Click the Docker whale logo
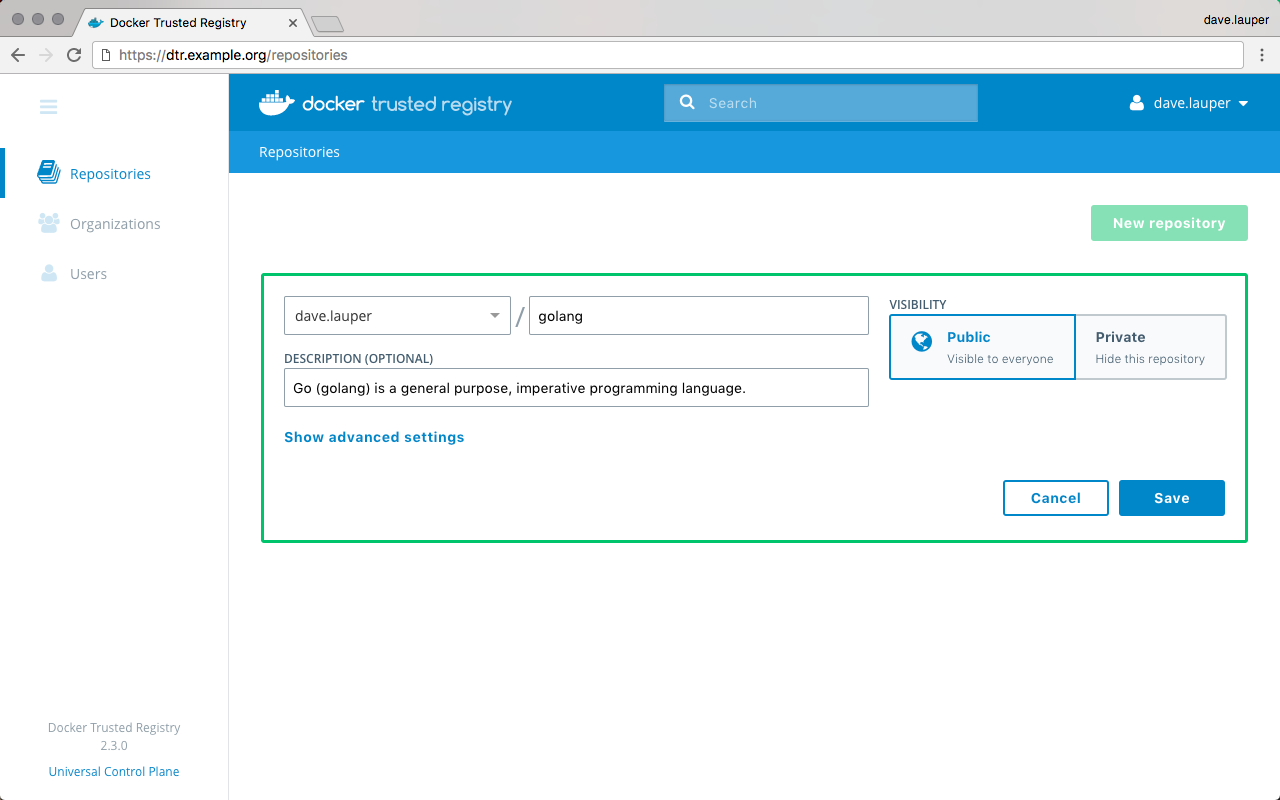 coord(277,103)
